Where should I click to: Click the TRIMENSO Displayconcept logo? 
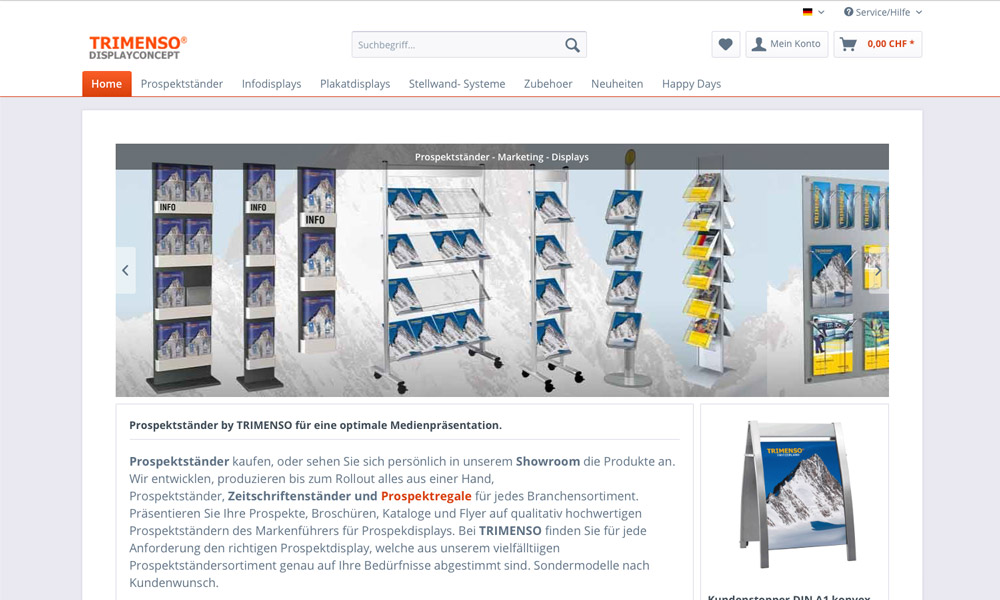138,47
